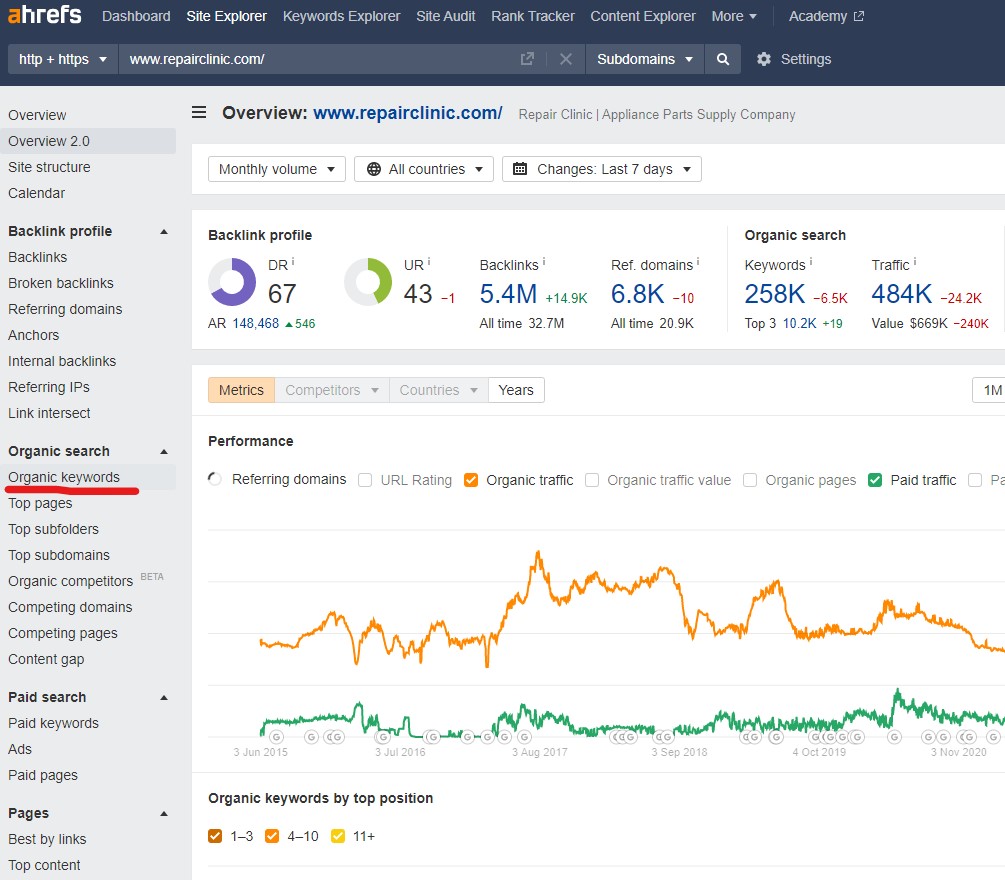
Task: Open Organic keywords in sidebar
Action: 64,477
